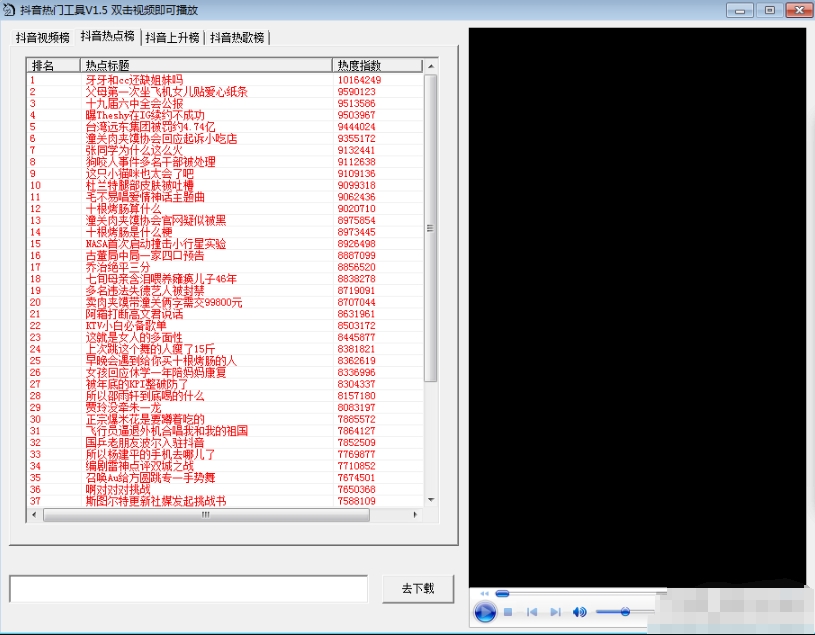Image resolution: width=815 pixels, height=635 pixels.
Task: Sort by 热度指数 column header
Action: pos(377,65)
